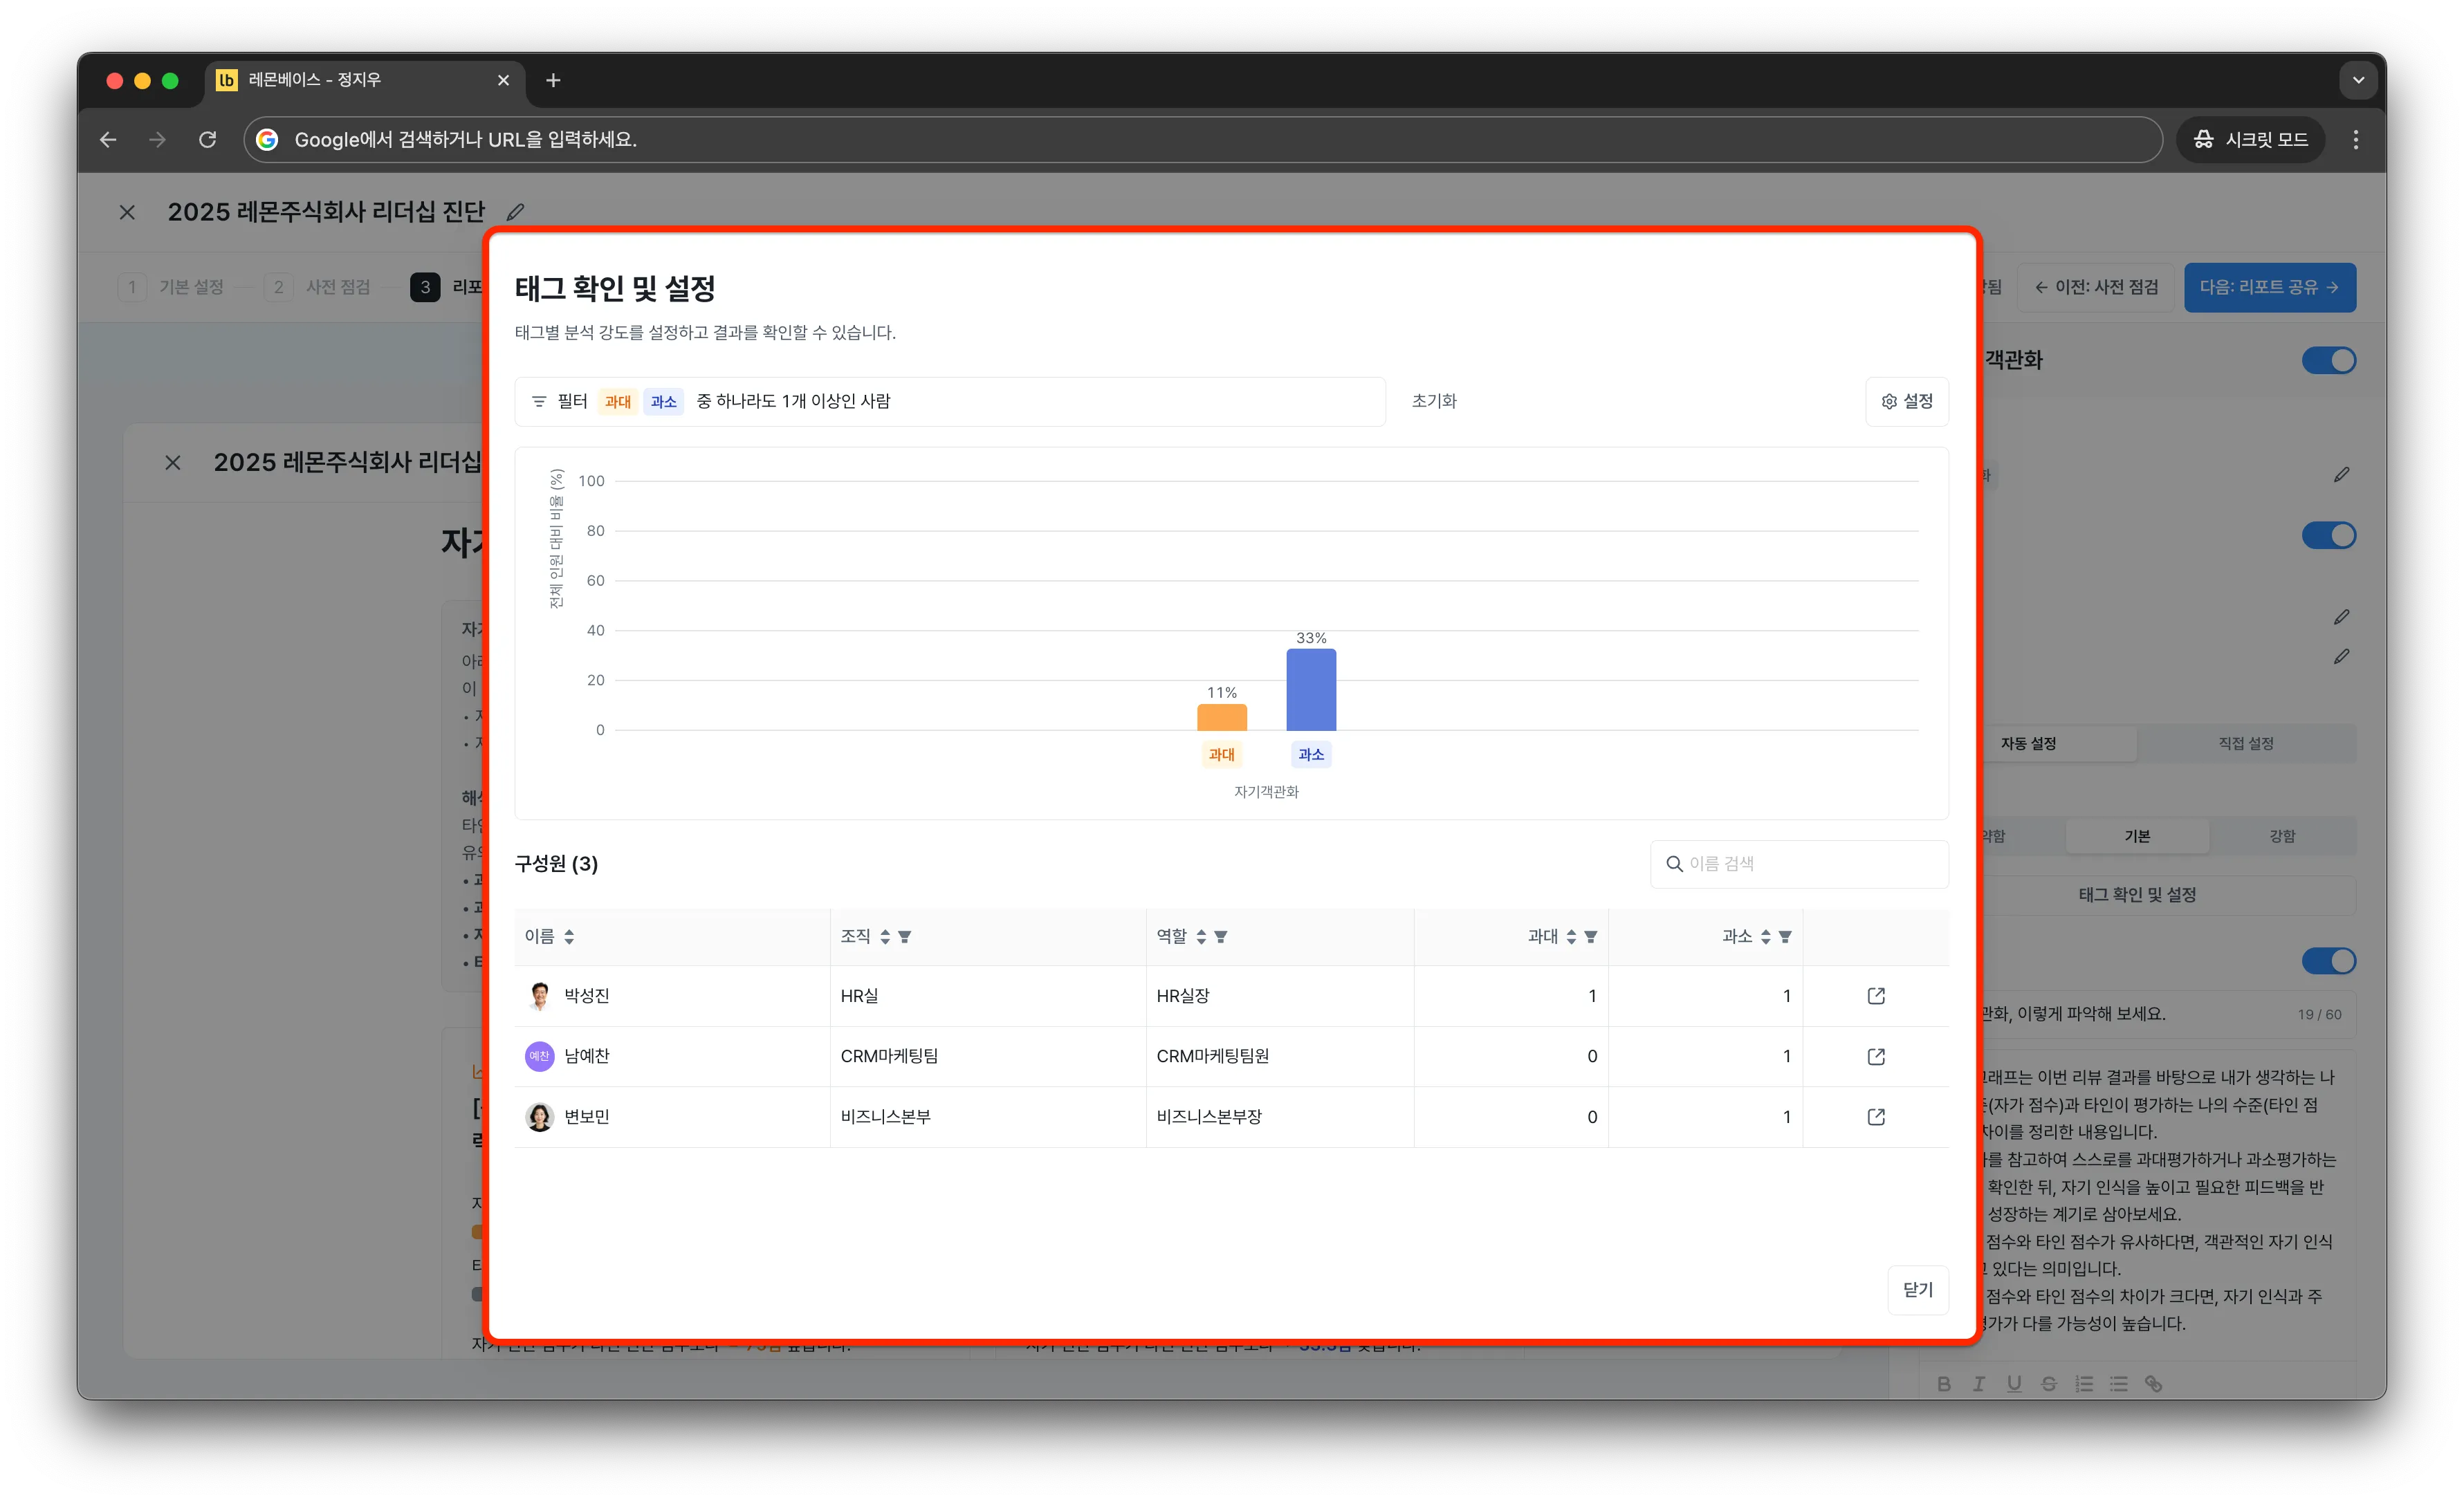Open the filter selector with 과대 과소 tags
The image size is (2464, 1502).
pos(949,401)
